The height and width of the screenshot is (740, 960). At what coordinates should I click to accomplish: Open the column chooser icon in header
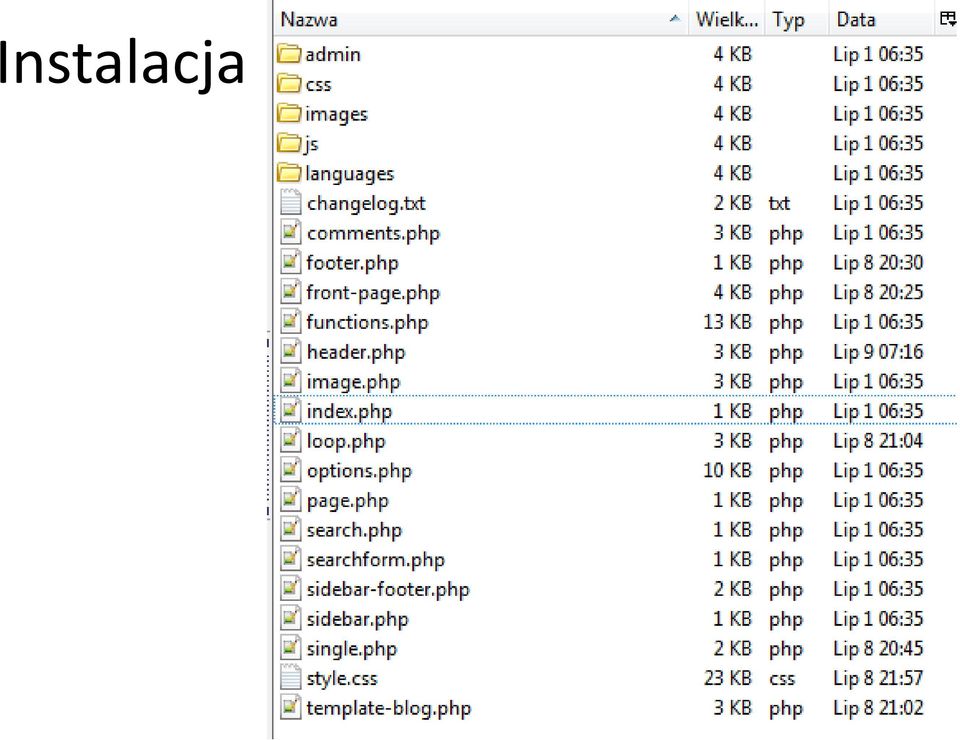(x=947, y=20)
